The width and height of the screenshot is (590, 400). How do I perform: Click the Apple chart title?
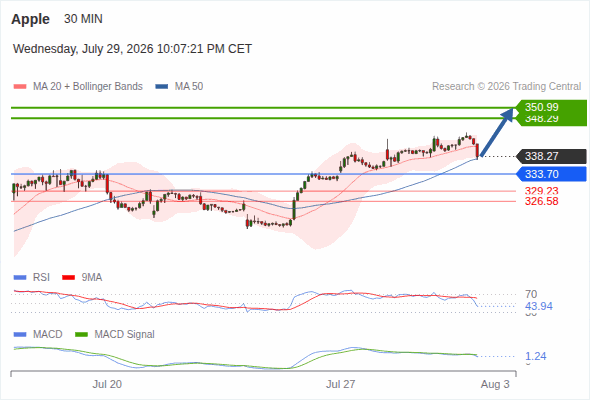point(30,19)
